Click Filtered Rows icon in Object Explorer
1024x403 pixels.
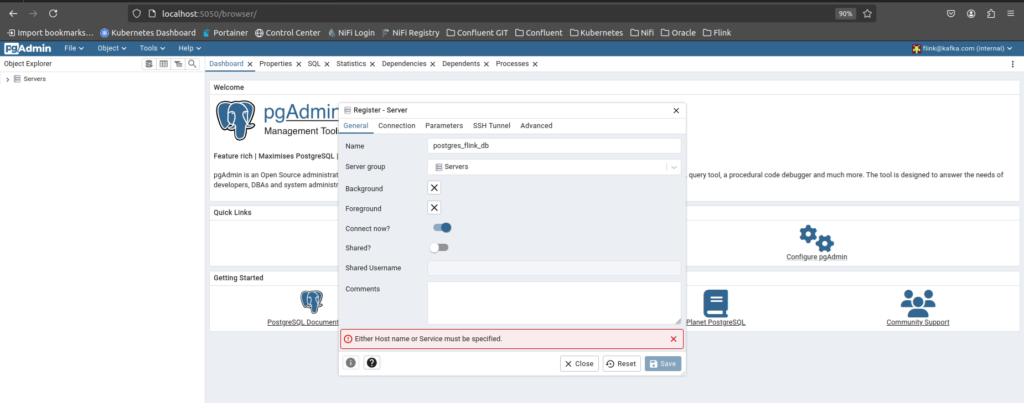(178, 64)
